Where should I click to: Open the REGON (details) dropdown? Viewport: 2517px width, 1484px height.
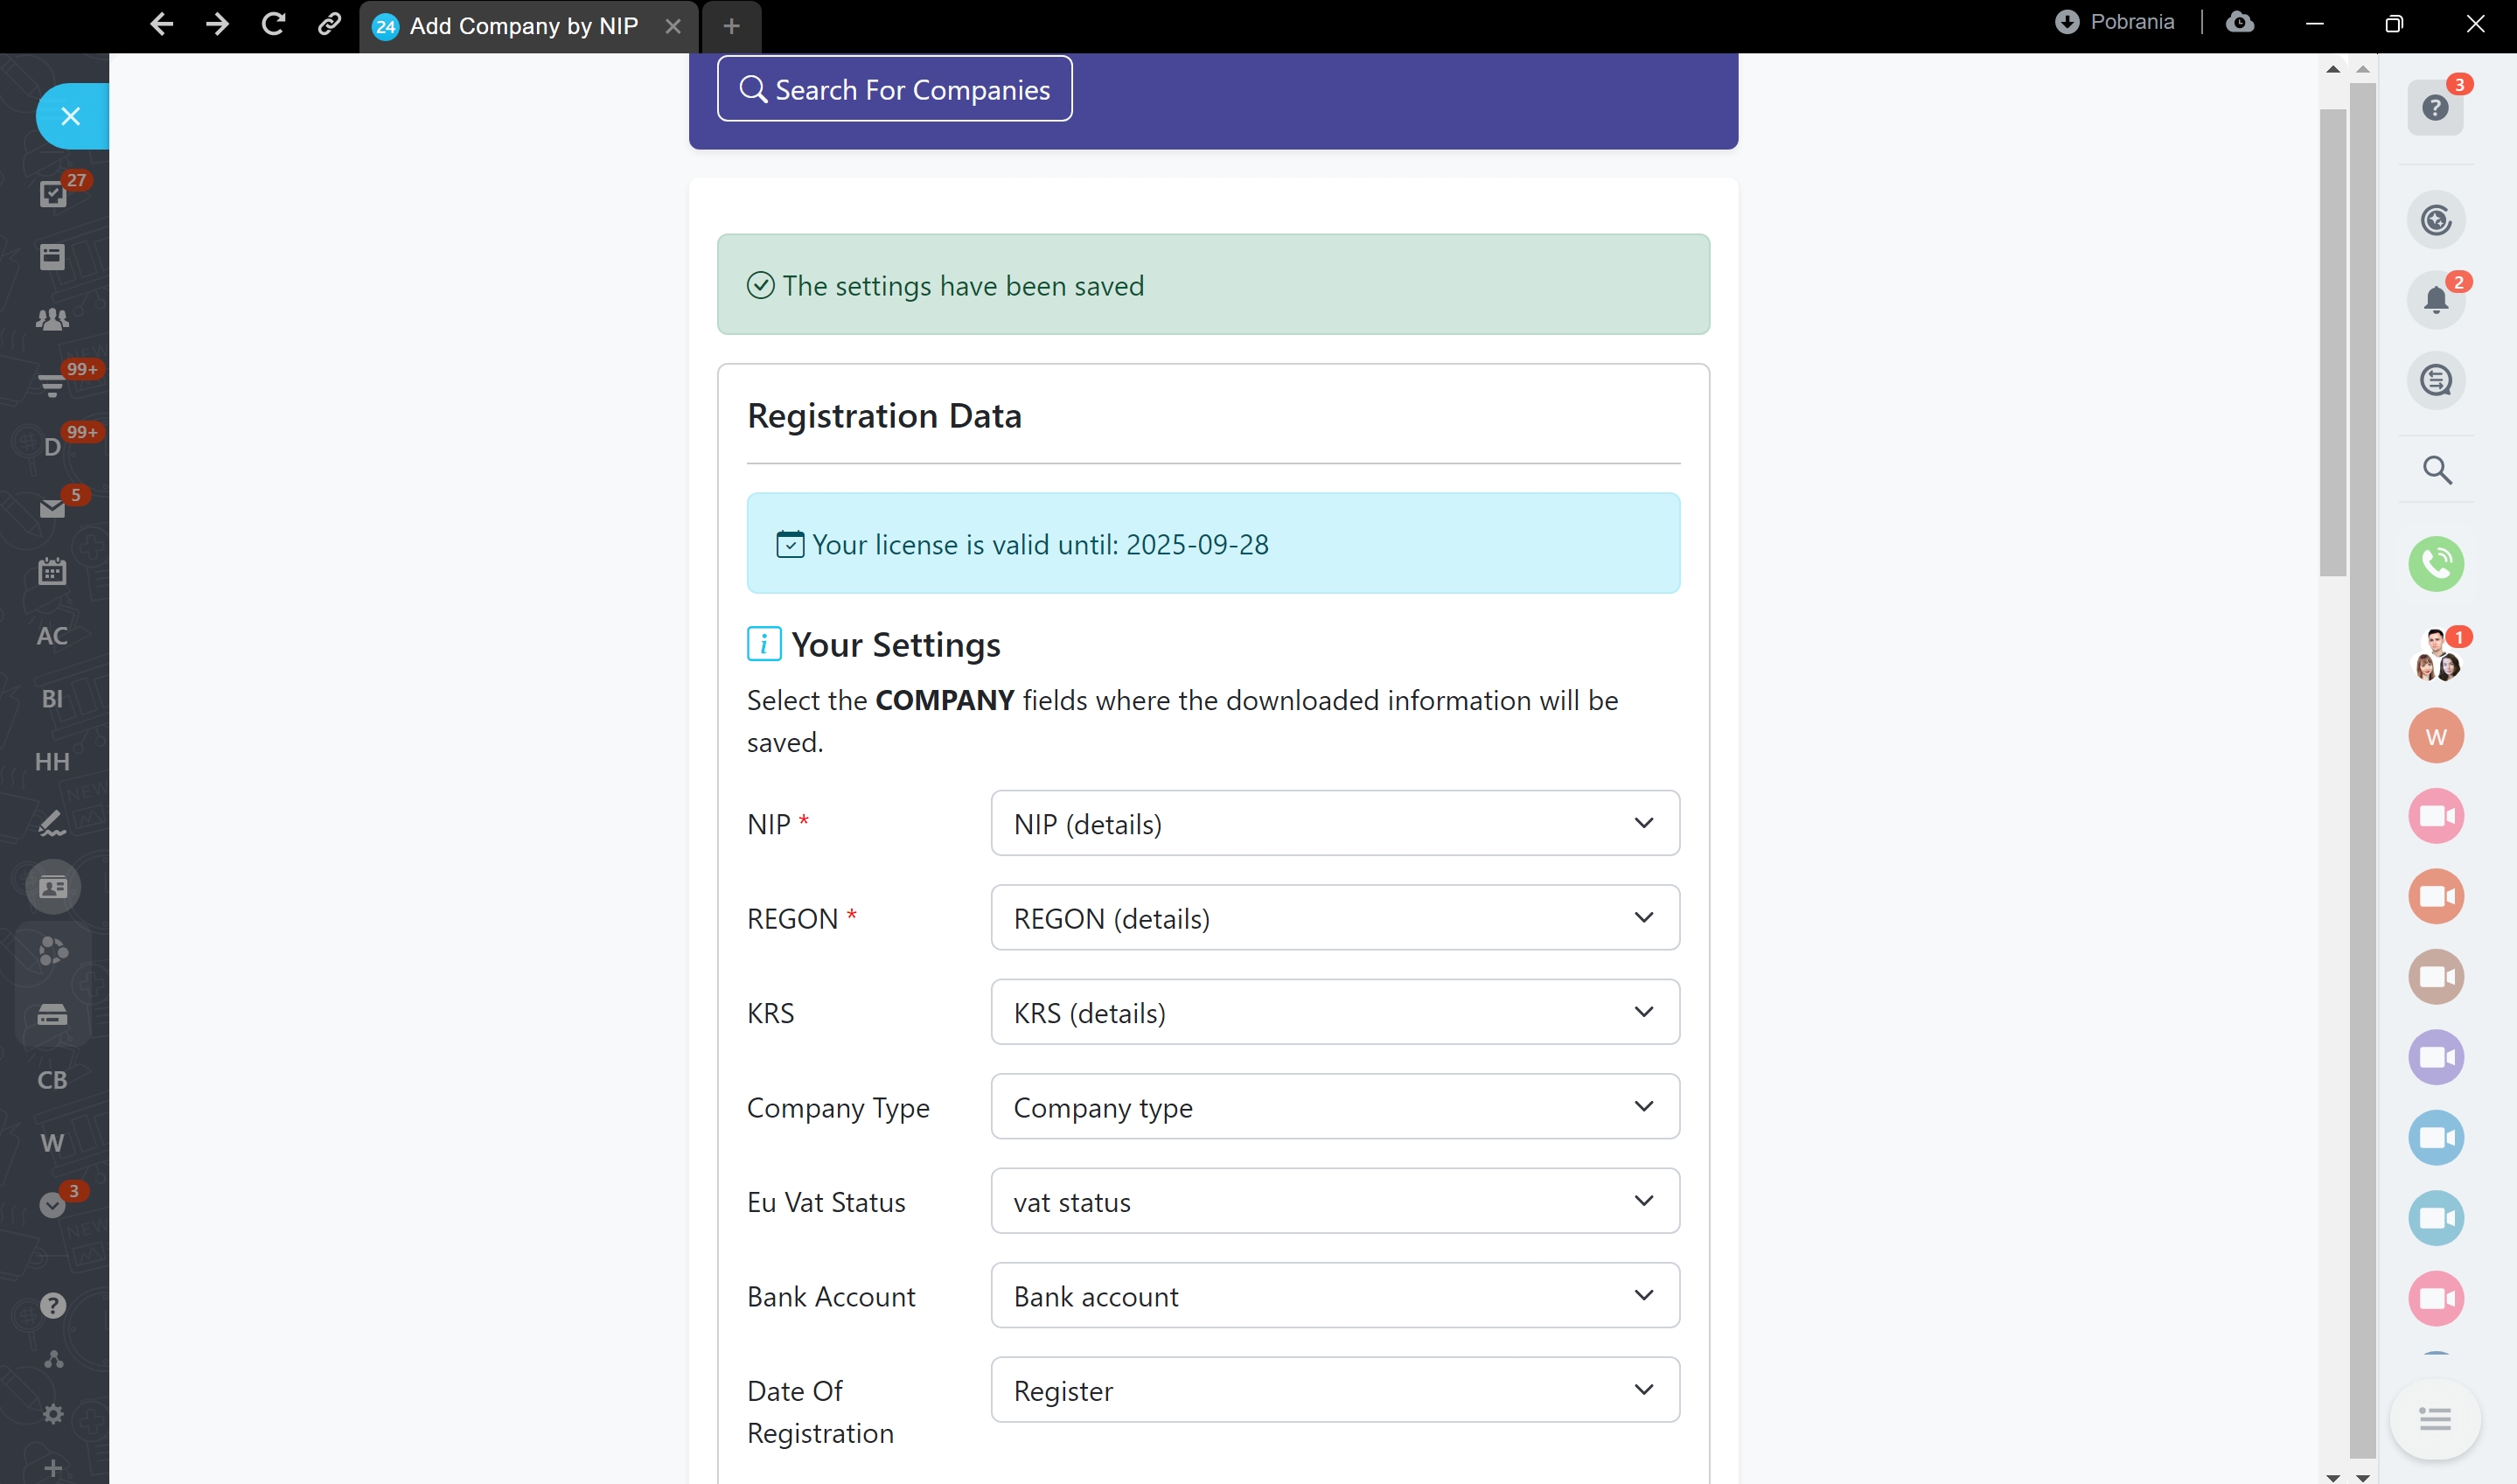tap(1334, 917)
